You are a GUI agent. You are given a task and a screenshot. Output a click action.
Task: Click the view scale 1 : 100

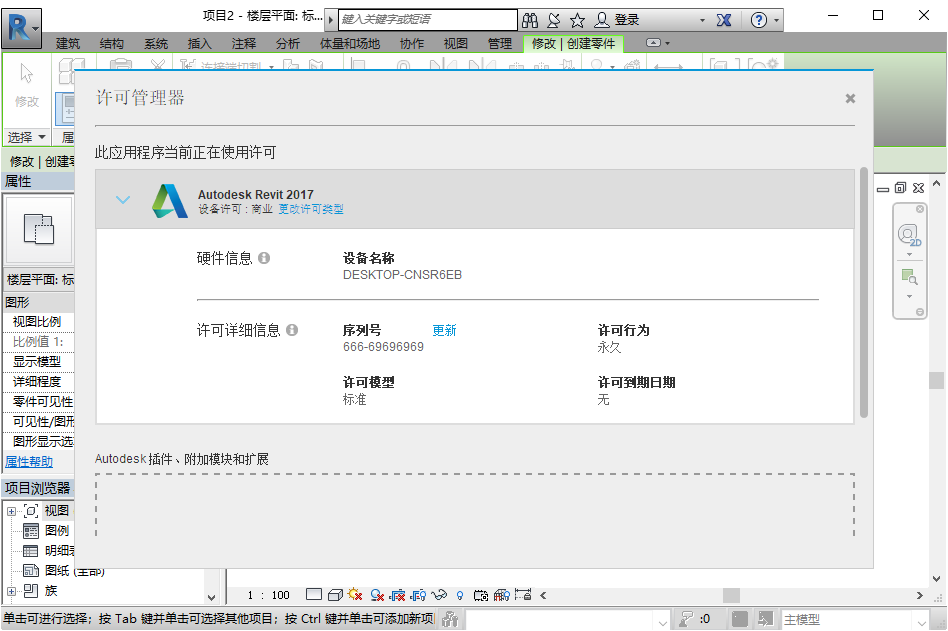(x=269, y=595)
